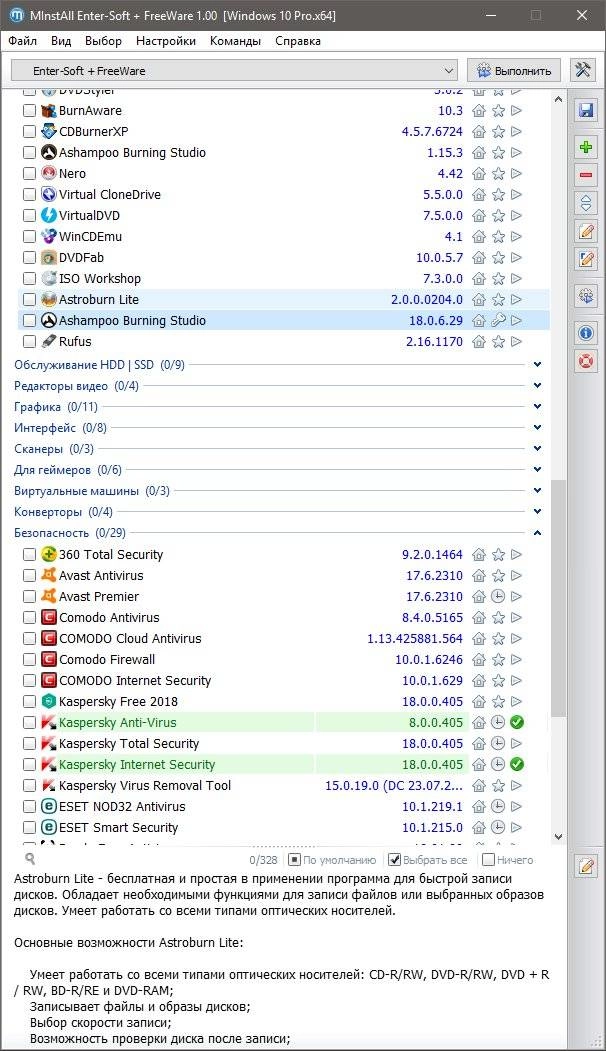
Task: Click green checkmark in Kaspersky Internet Security row
Action: point(517,764)
